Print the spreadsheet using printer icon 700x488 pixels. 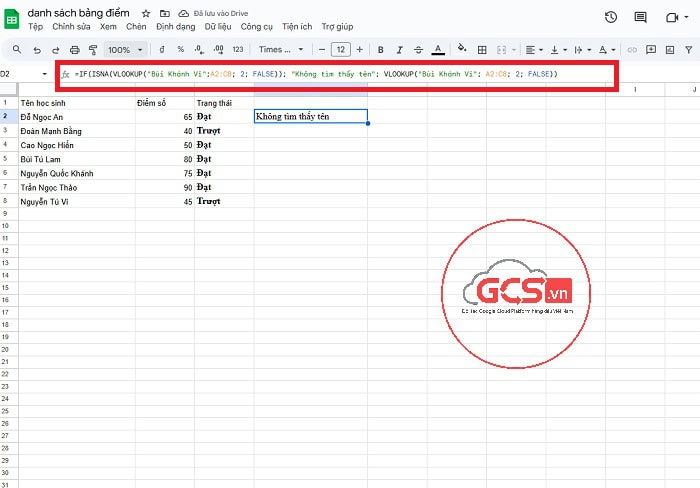(74, 49)
